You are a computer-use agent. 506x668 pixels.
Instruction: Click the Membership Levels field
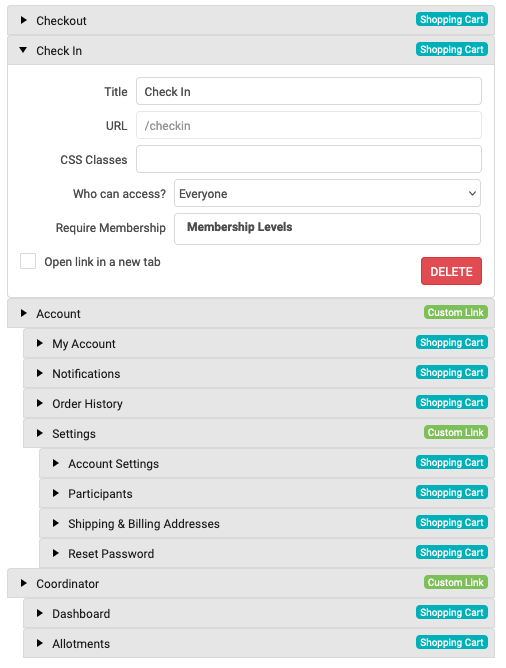coord(327,229)
